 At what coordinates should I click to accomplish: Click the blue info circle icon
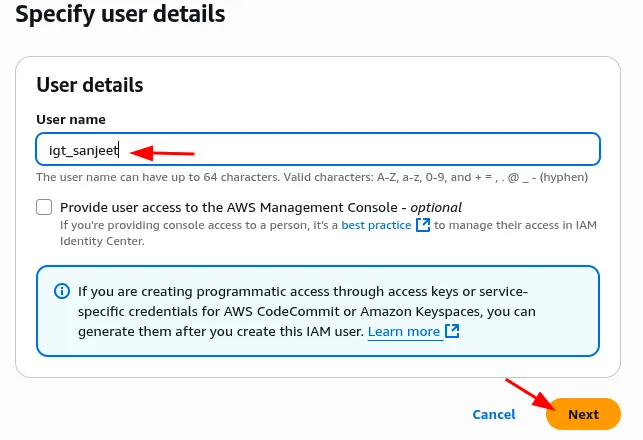62,292
